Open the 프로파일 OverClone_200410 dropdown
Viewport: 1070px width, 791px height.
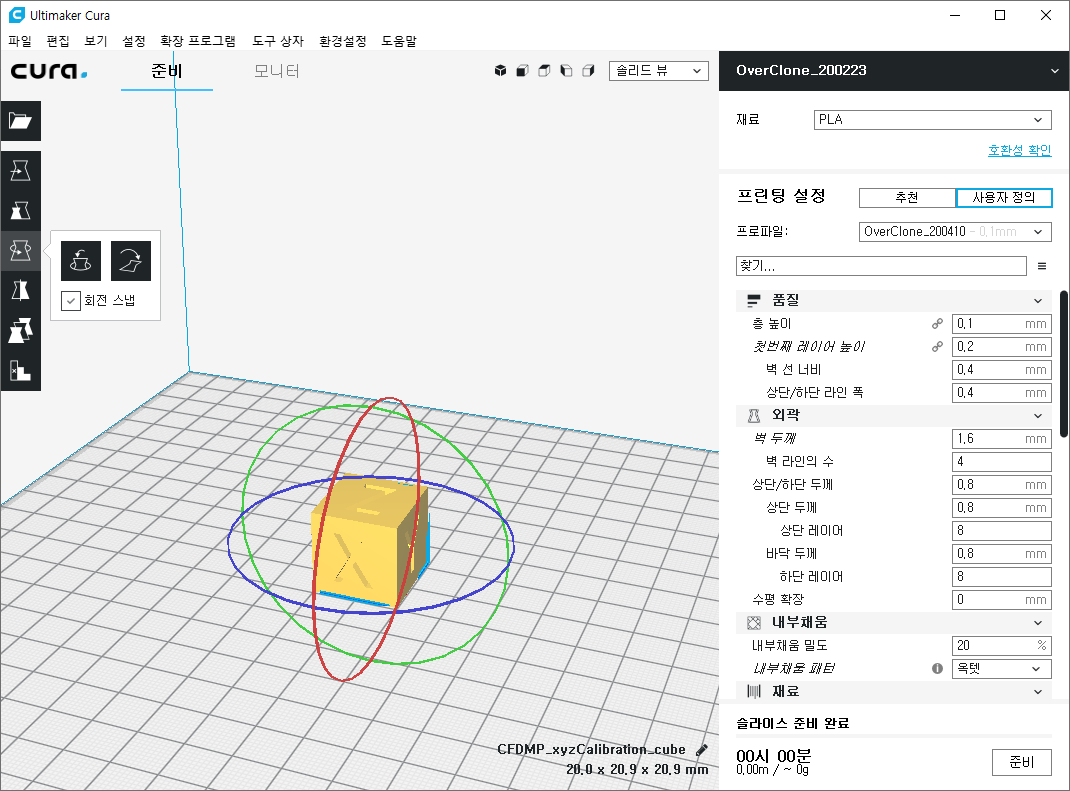tap(955, 231)
